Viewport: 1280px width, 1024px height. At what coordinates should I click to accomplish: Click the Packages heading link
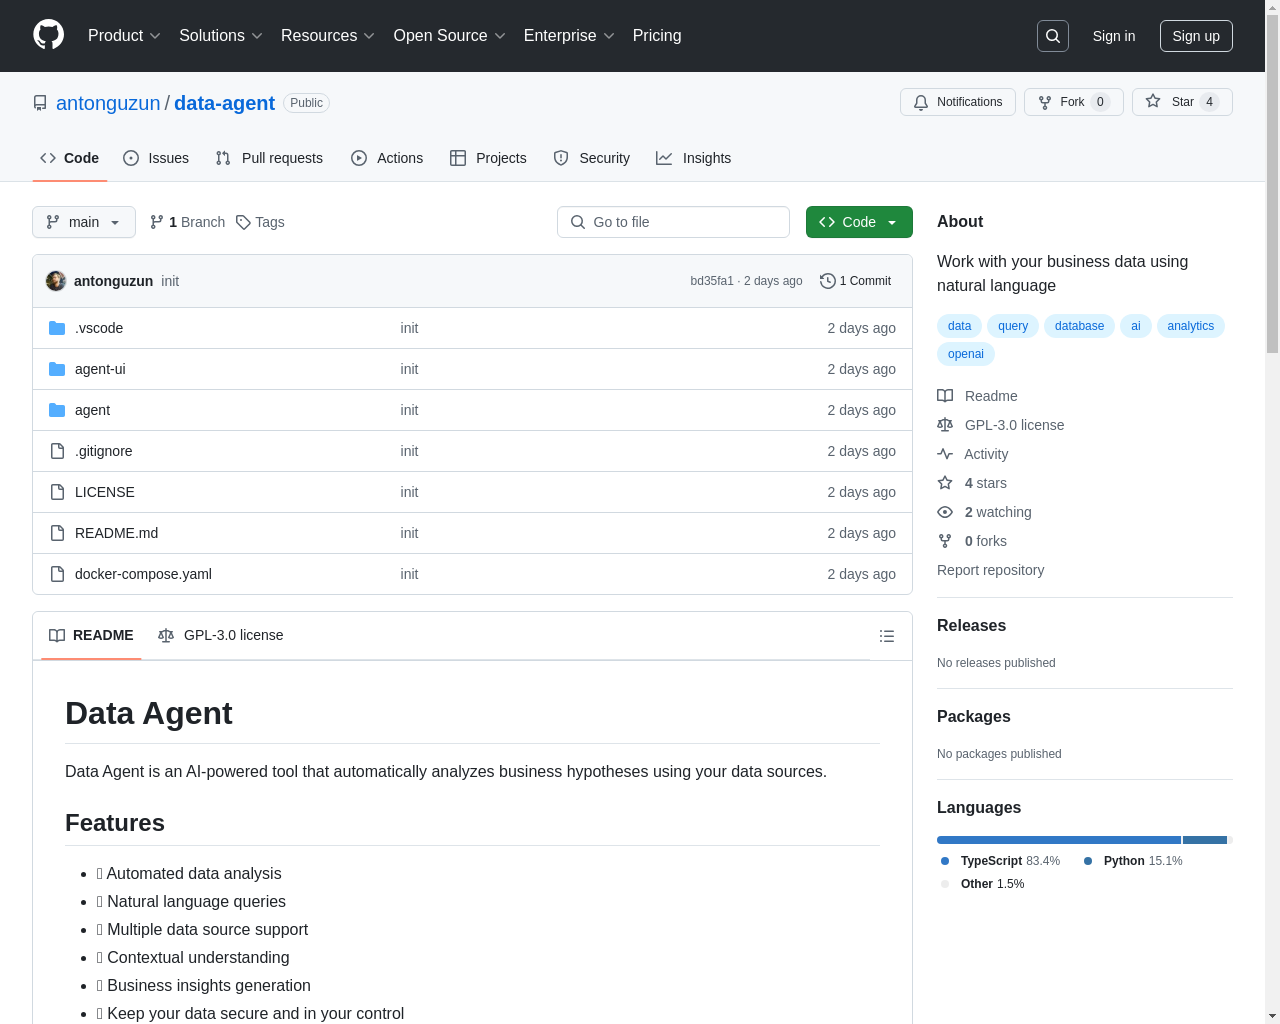coord(973,716)
